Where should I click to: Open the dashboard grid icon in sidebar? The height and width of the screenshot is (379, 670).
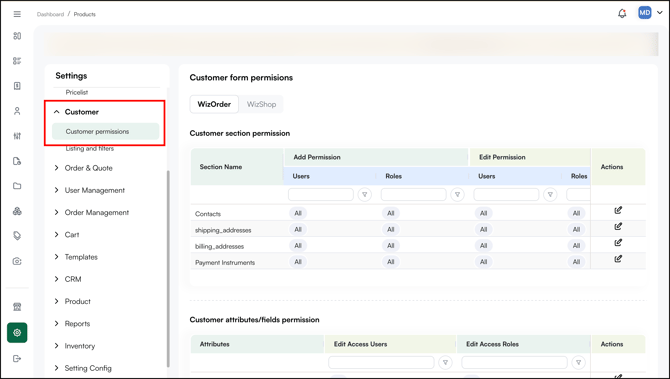pyautogui.click(x=17, y=36)
